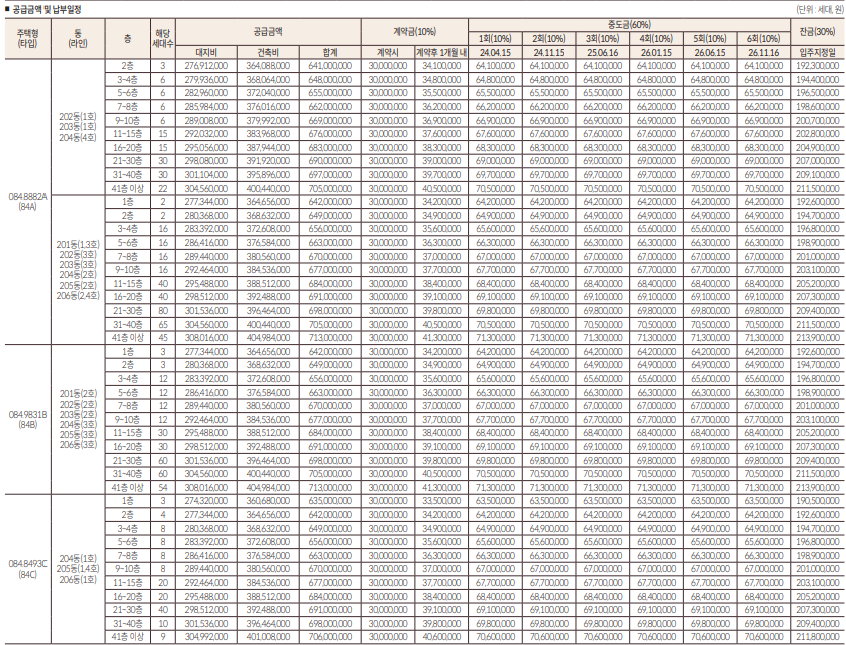Click the type cell '084.8882A (84A)'
Screen dimensions: 846x645
[x=28, y=202]
